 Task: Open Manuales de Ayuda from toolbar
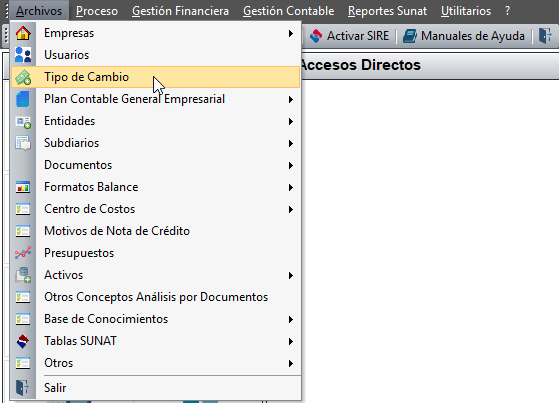click(464, 36)
